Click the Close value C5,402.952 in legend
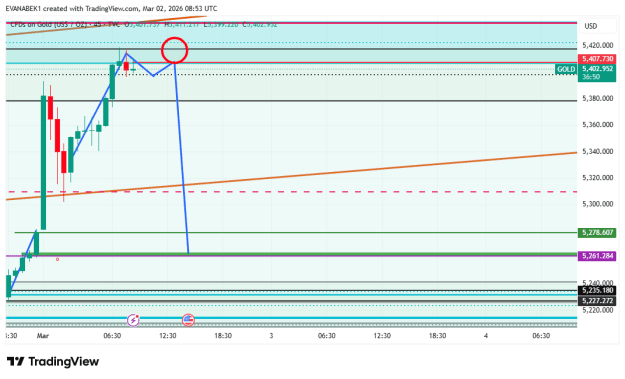This screenshot has width=625, height=379. coord(260,25)
